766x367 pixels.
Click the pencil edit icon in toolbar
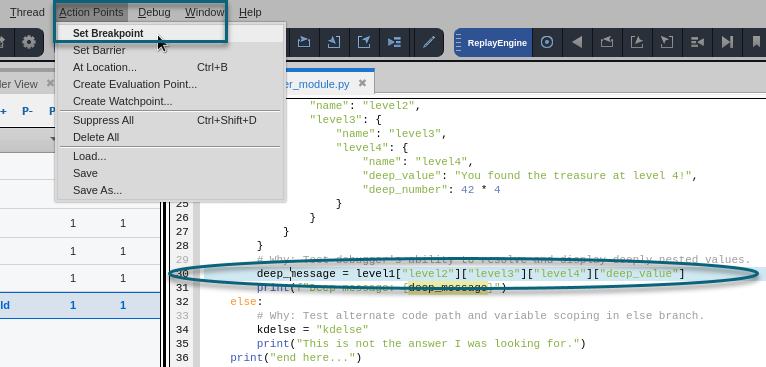point(428,42)
